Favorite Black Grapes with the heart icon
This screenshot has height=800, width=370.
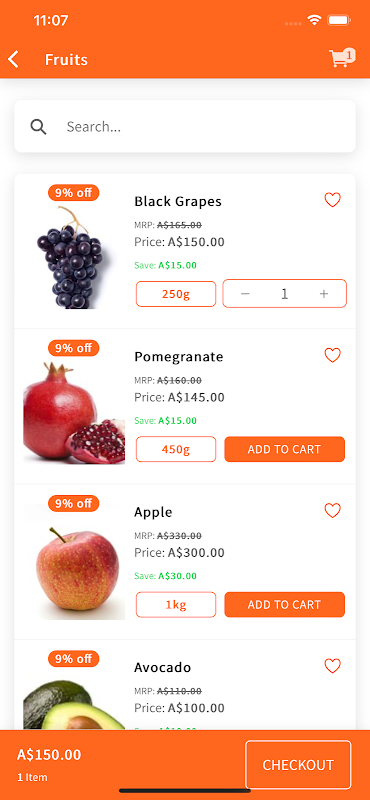pyautogui.click(x=333, y=199)
